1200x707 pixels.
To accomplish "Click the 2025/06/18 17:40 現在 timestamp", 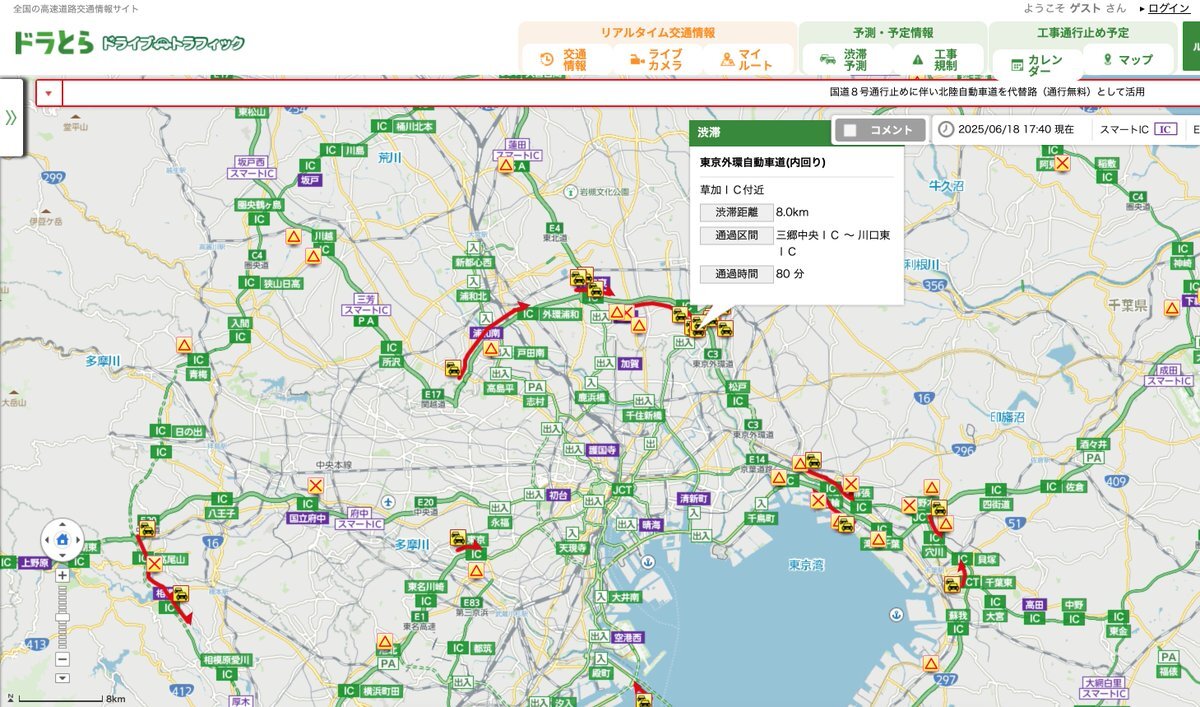I will [1016, 129].
